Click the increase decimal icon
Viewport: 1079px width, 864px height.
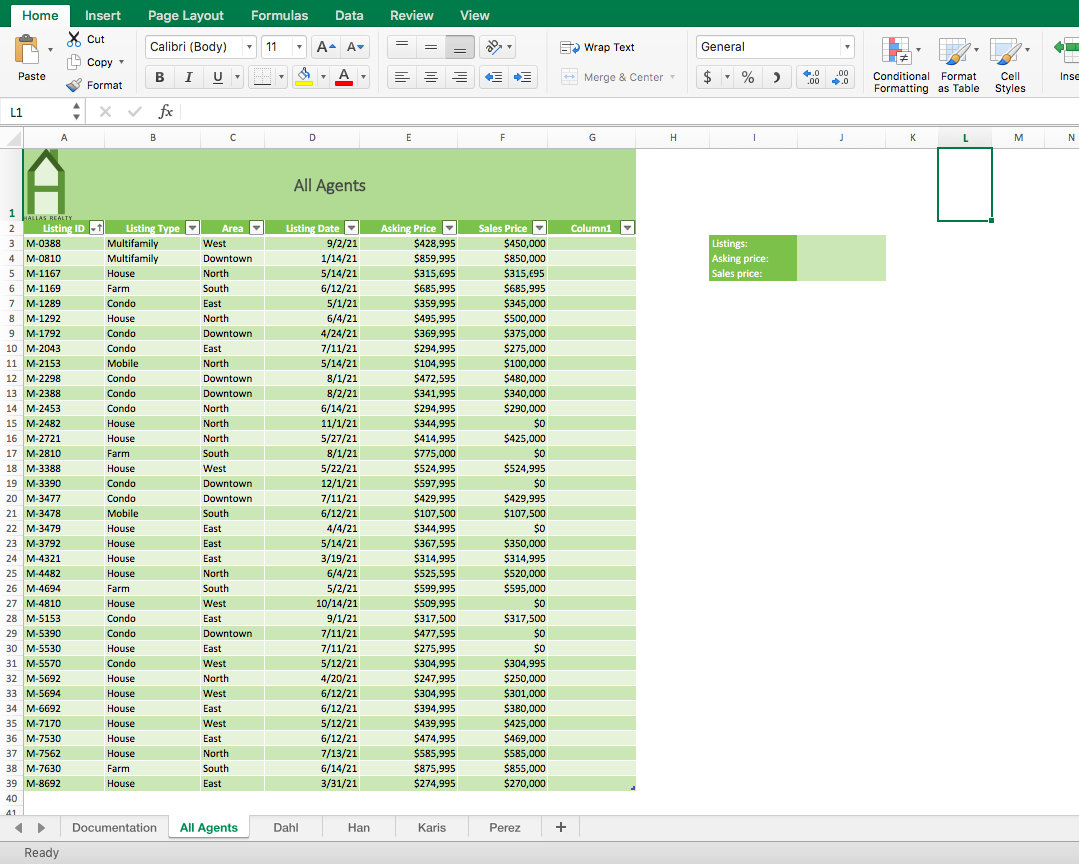click(x=811, y=77)
